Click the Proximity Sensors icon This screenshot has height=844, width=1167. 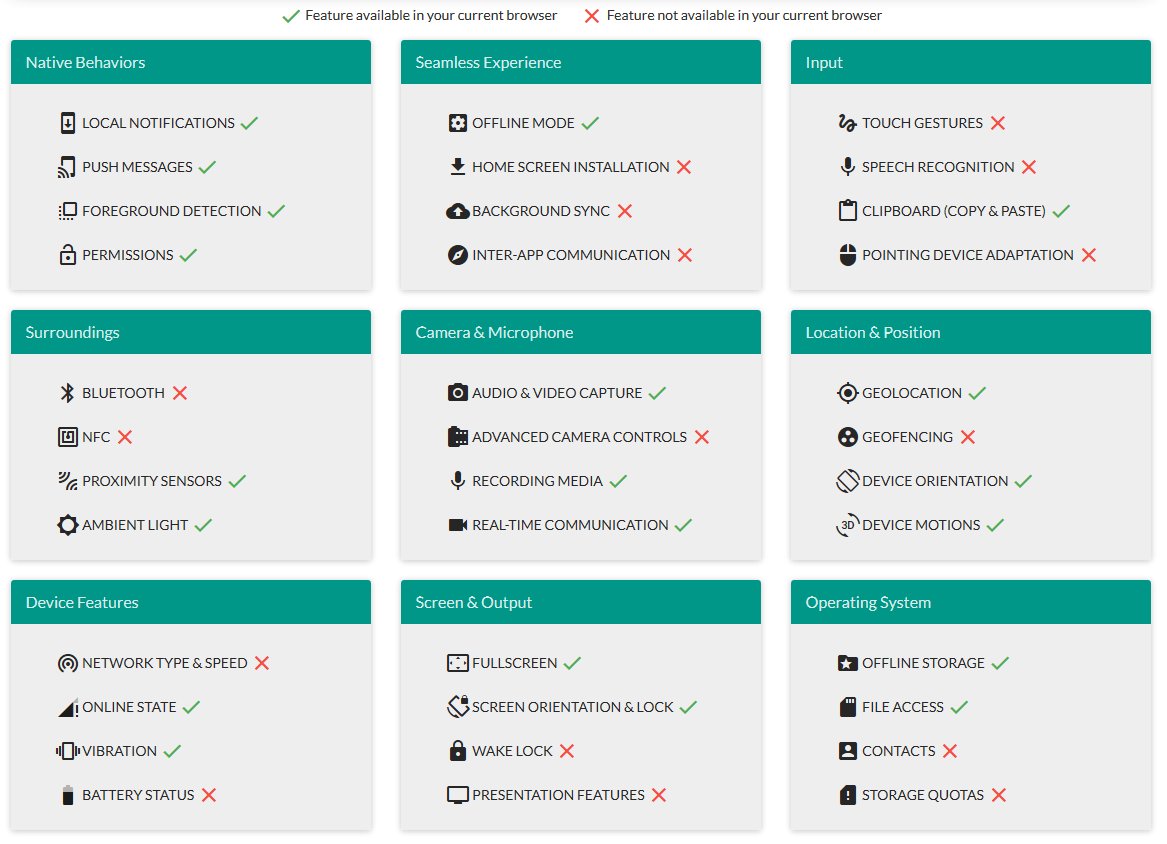[68, 481]
